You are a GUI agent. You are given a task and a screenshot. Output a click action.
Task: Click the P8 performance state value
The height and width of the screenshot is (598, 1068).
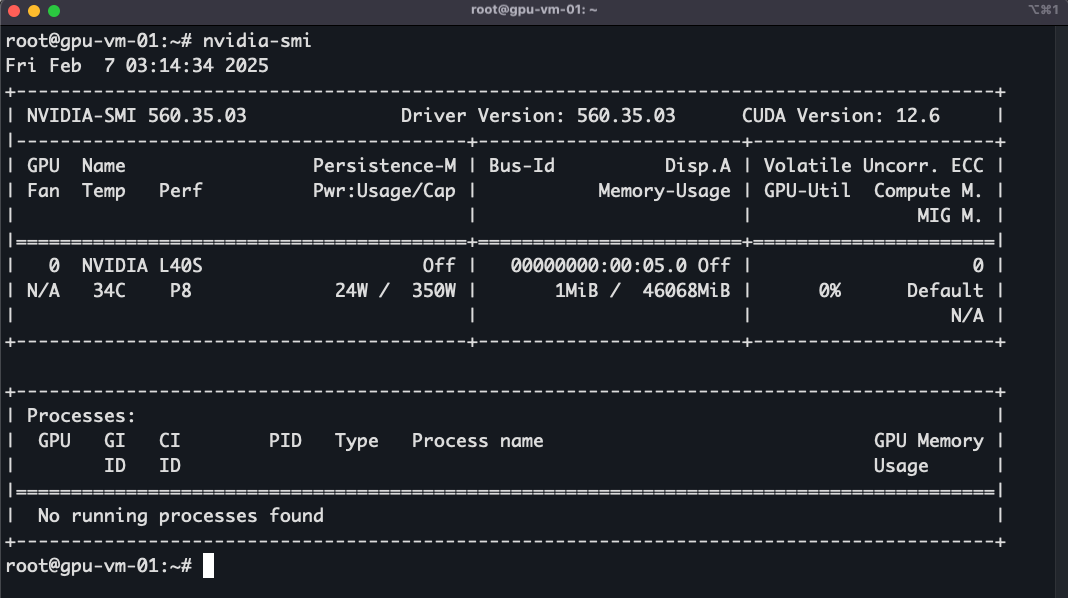point(180,291)
